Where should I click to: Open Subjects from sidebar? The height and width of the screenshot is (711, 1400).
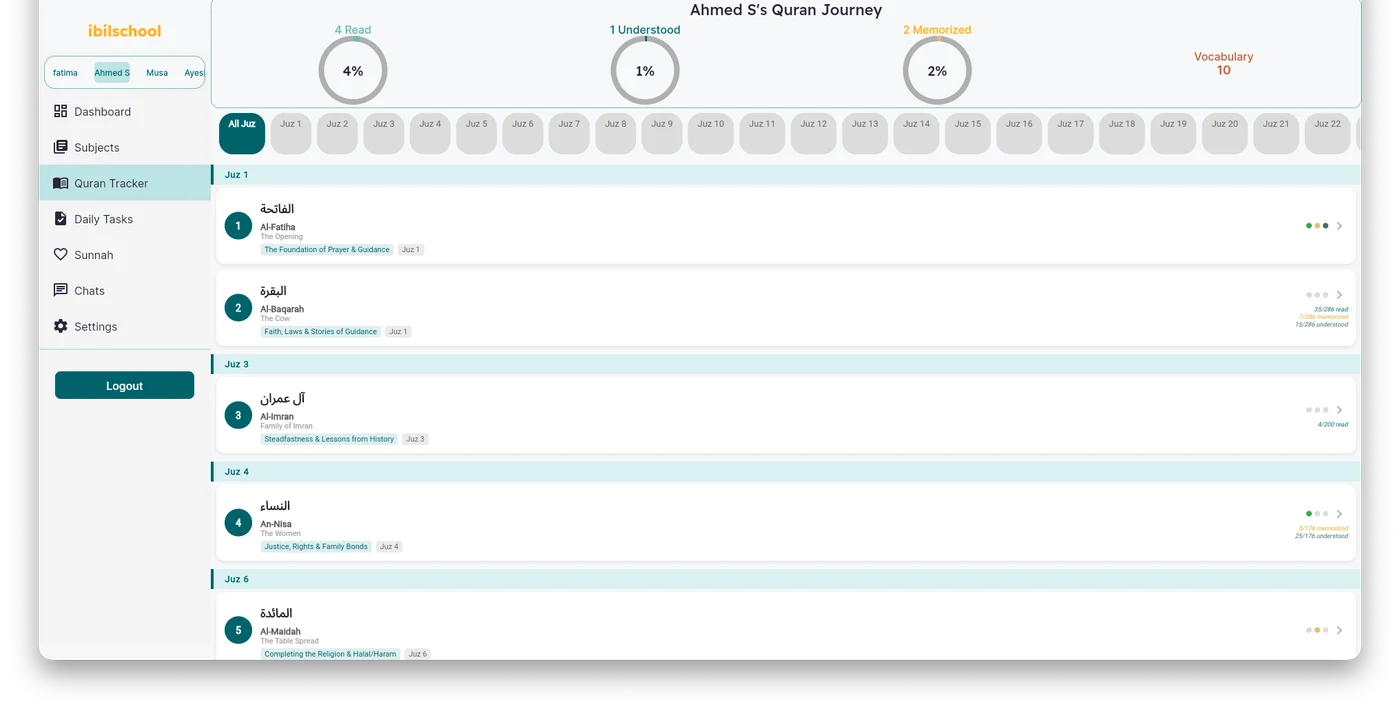pos(125,147)
